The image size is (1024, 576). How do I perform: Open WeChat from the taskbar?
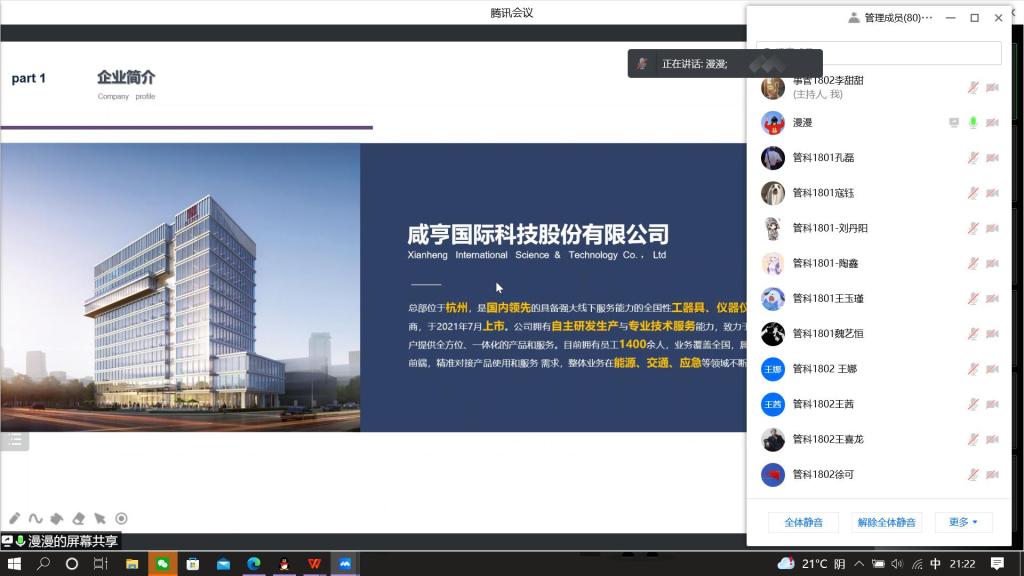pyautogui.click(x=160, y=564)
